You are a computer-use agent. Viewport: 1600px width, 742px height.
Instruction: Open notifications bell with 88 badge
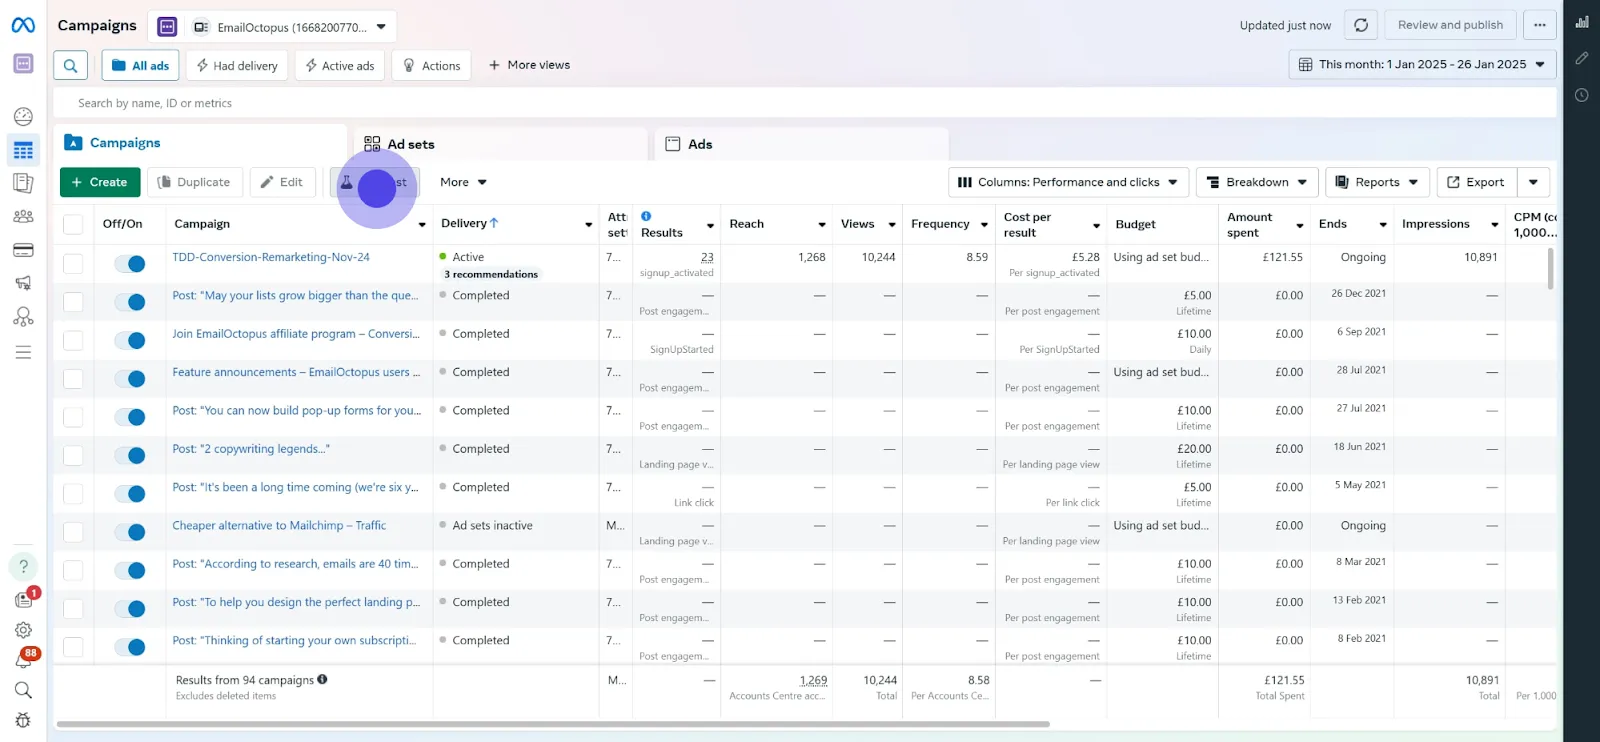point(23,660)
